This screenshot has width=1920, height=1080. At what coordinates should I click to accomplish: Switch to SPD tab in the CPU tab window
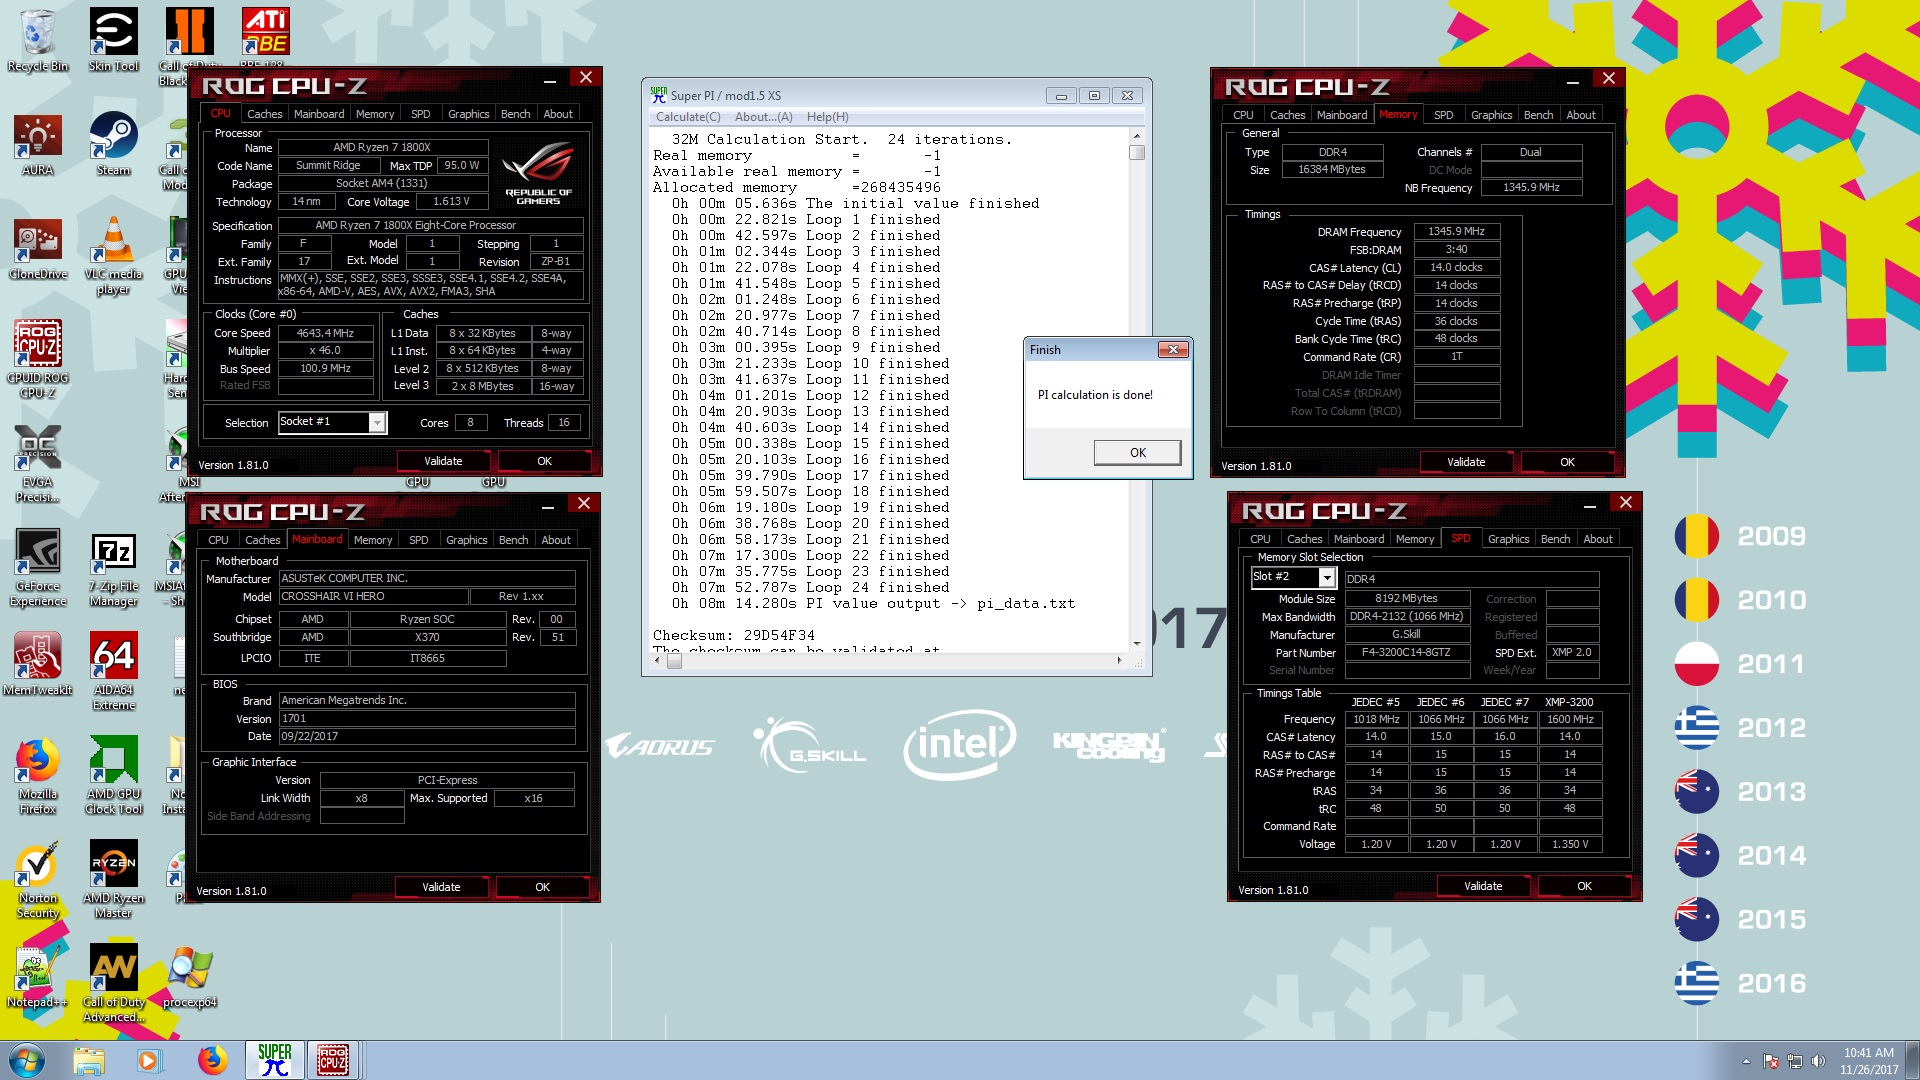(421, 114)
